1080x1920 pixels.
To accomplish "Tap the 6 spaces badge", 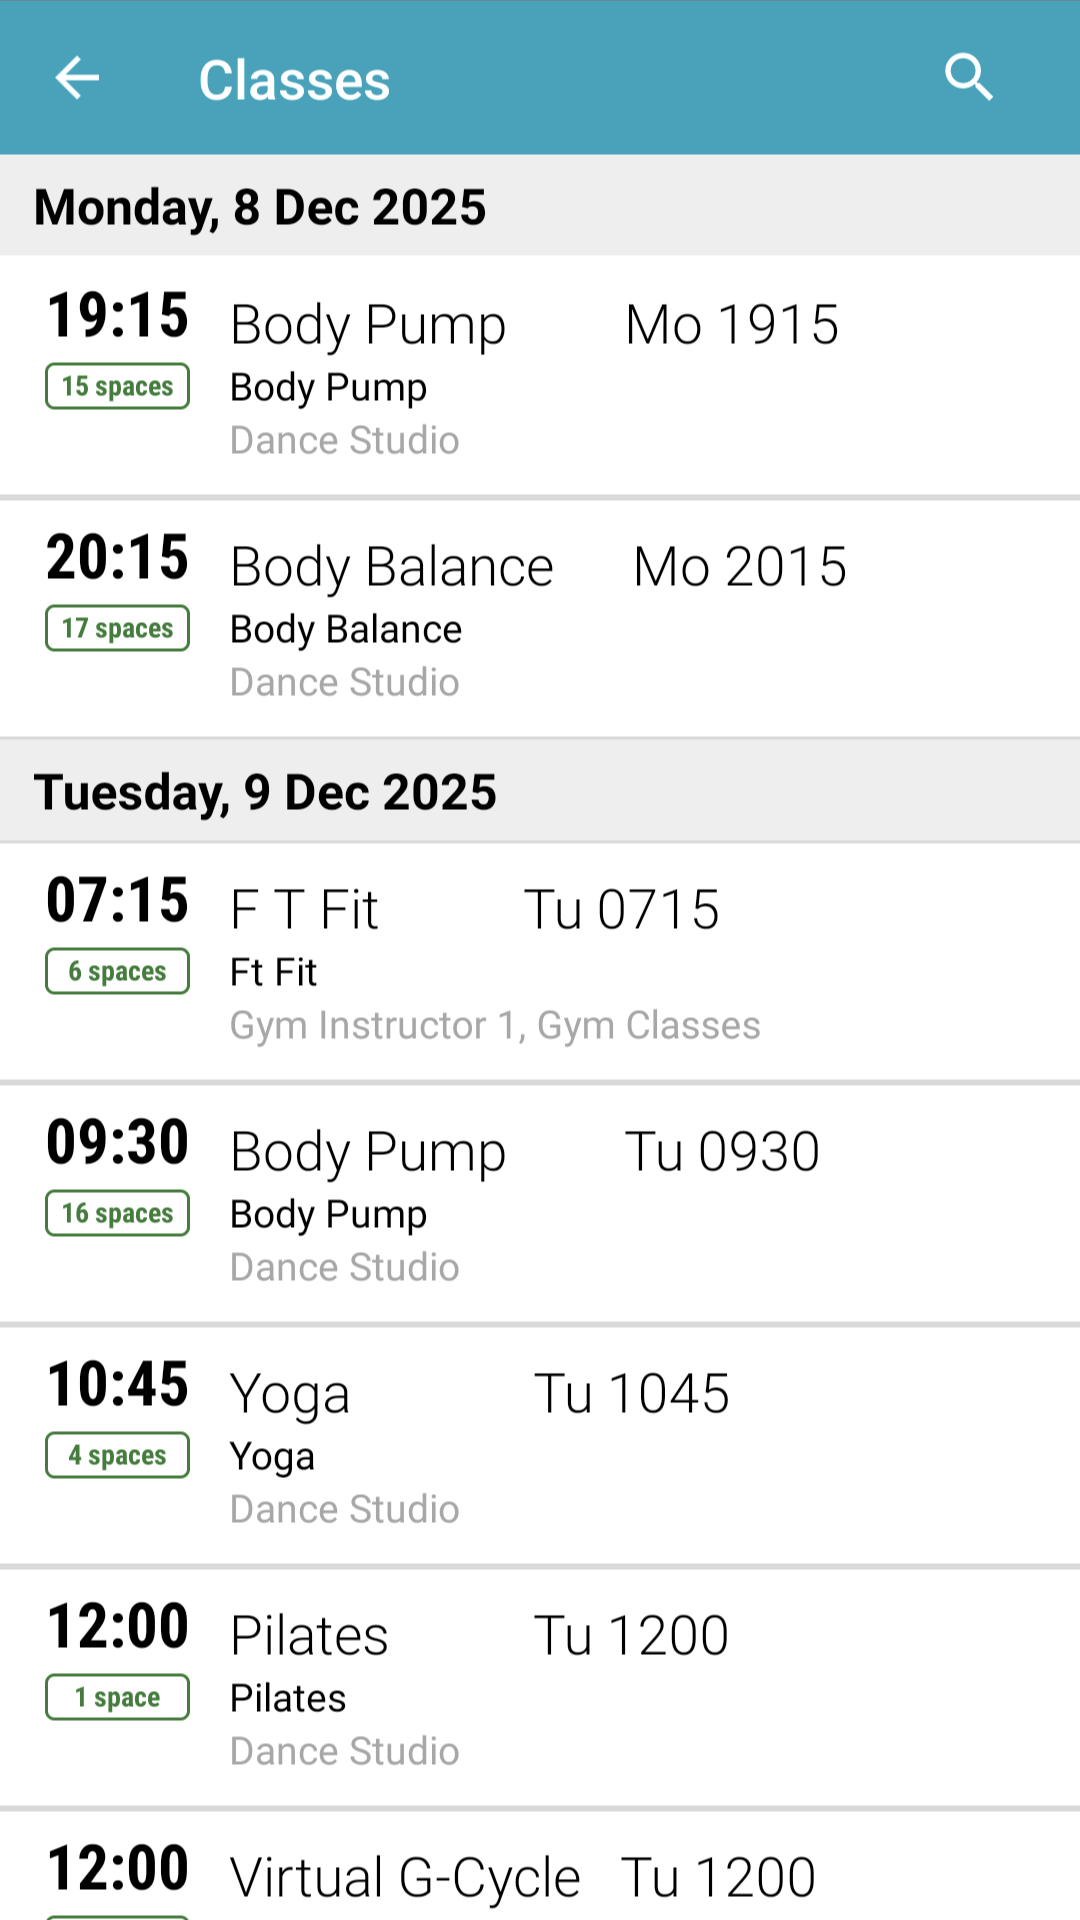I will (x=117, y=971).
